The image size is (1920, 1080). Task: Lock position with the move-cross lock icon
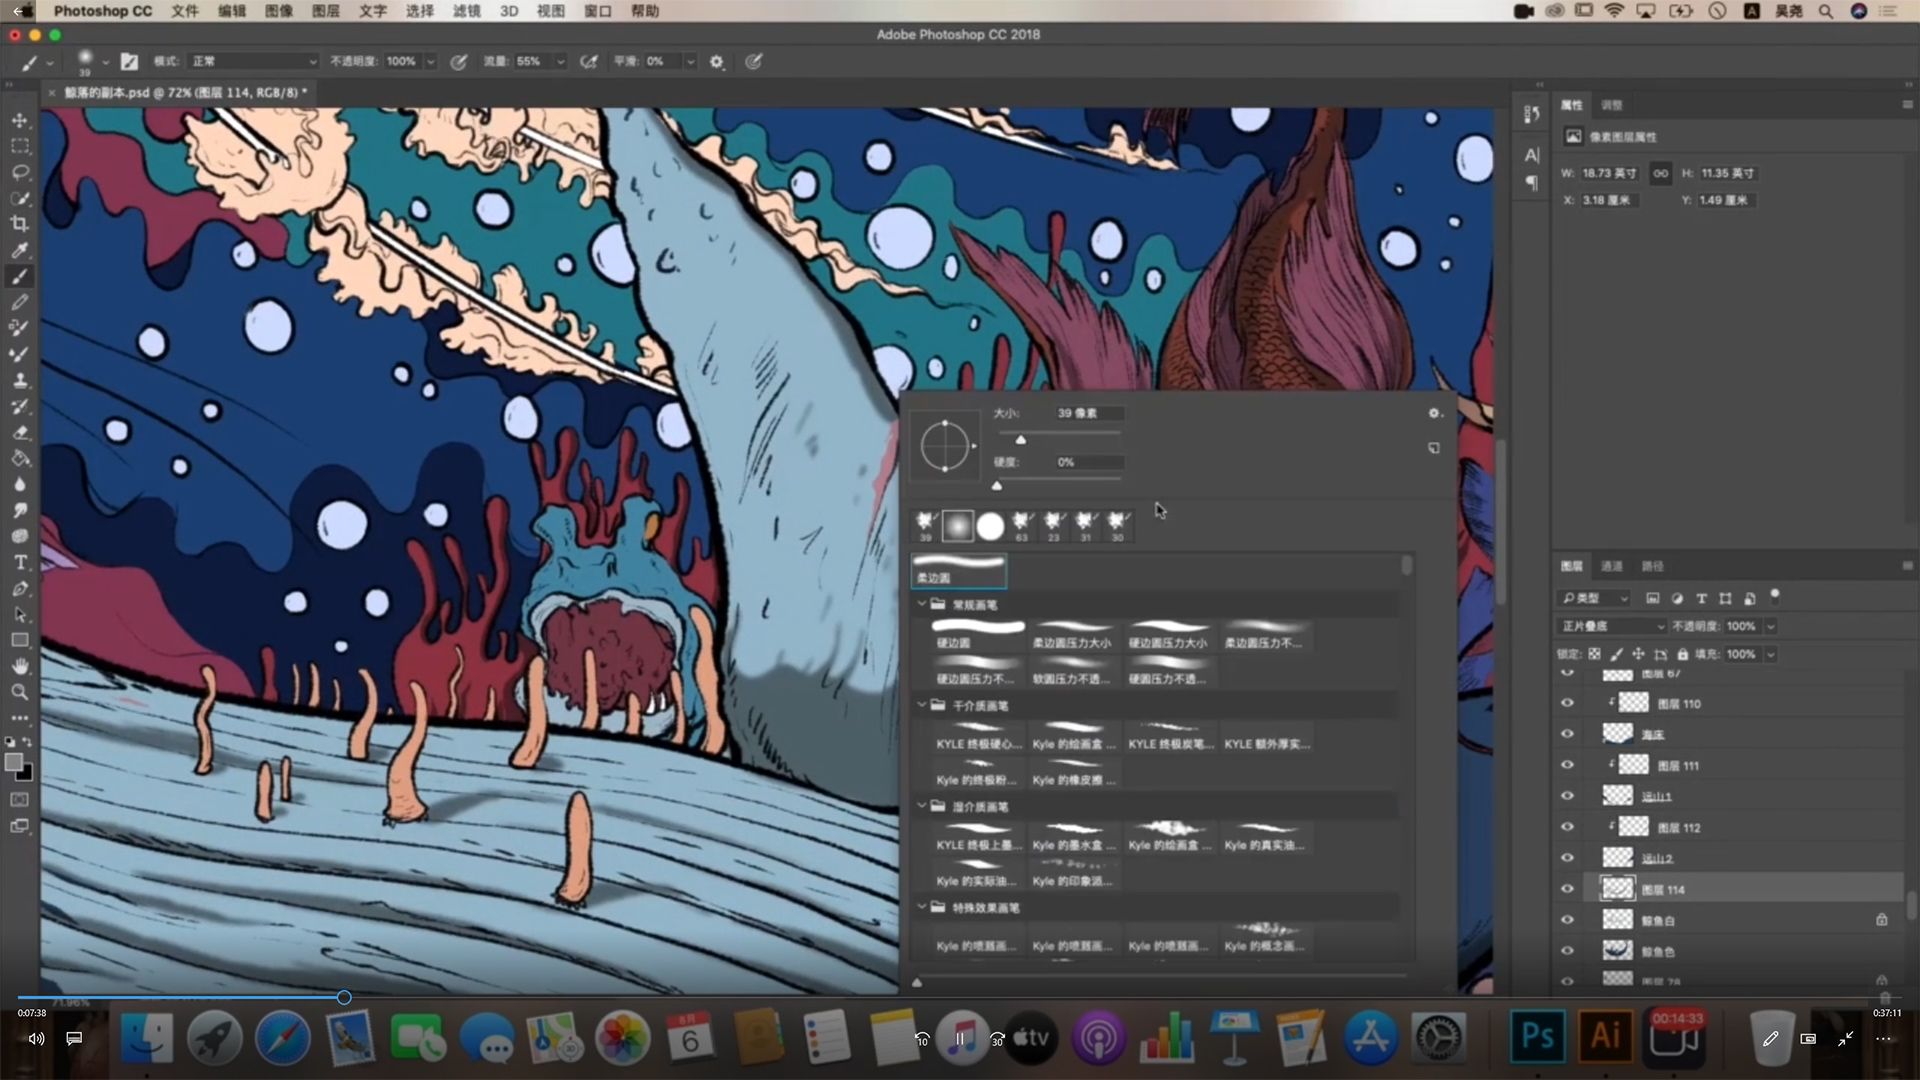pos(1638,654)
